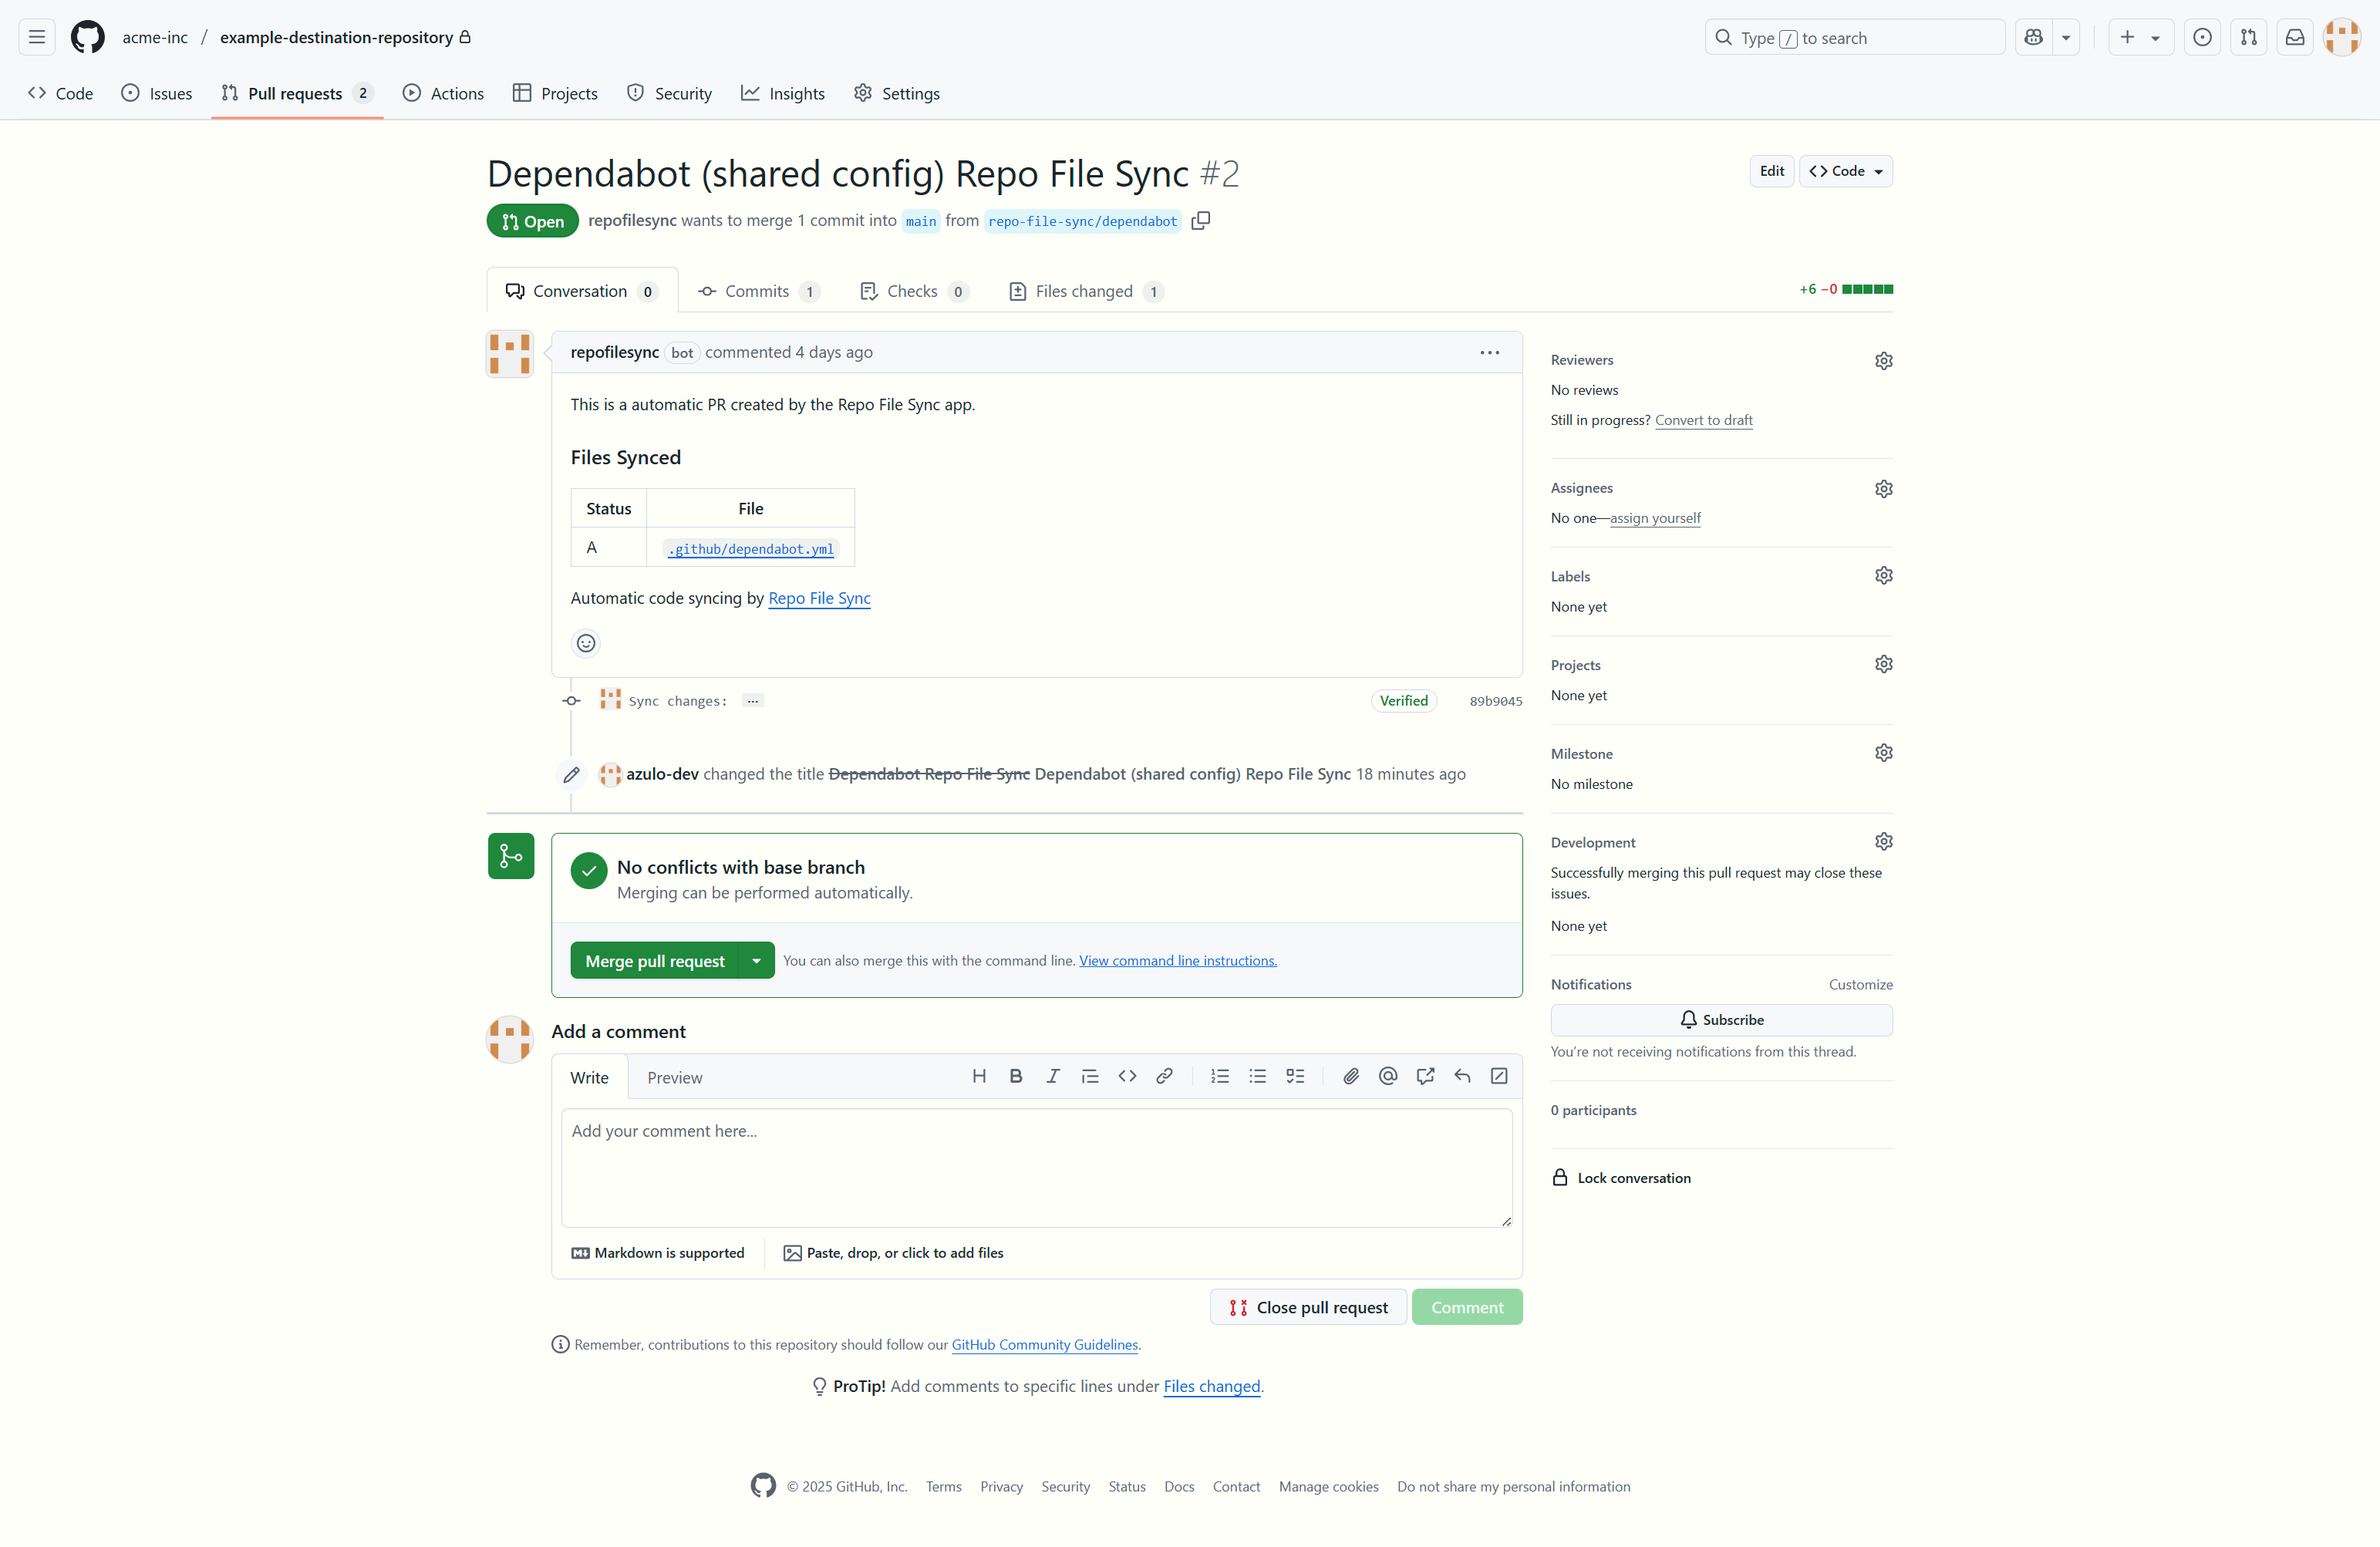Edit Reviewers via gear icon

(1883, 360)
